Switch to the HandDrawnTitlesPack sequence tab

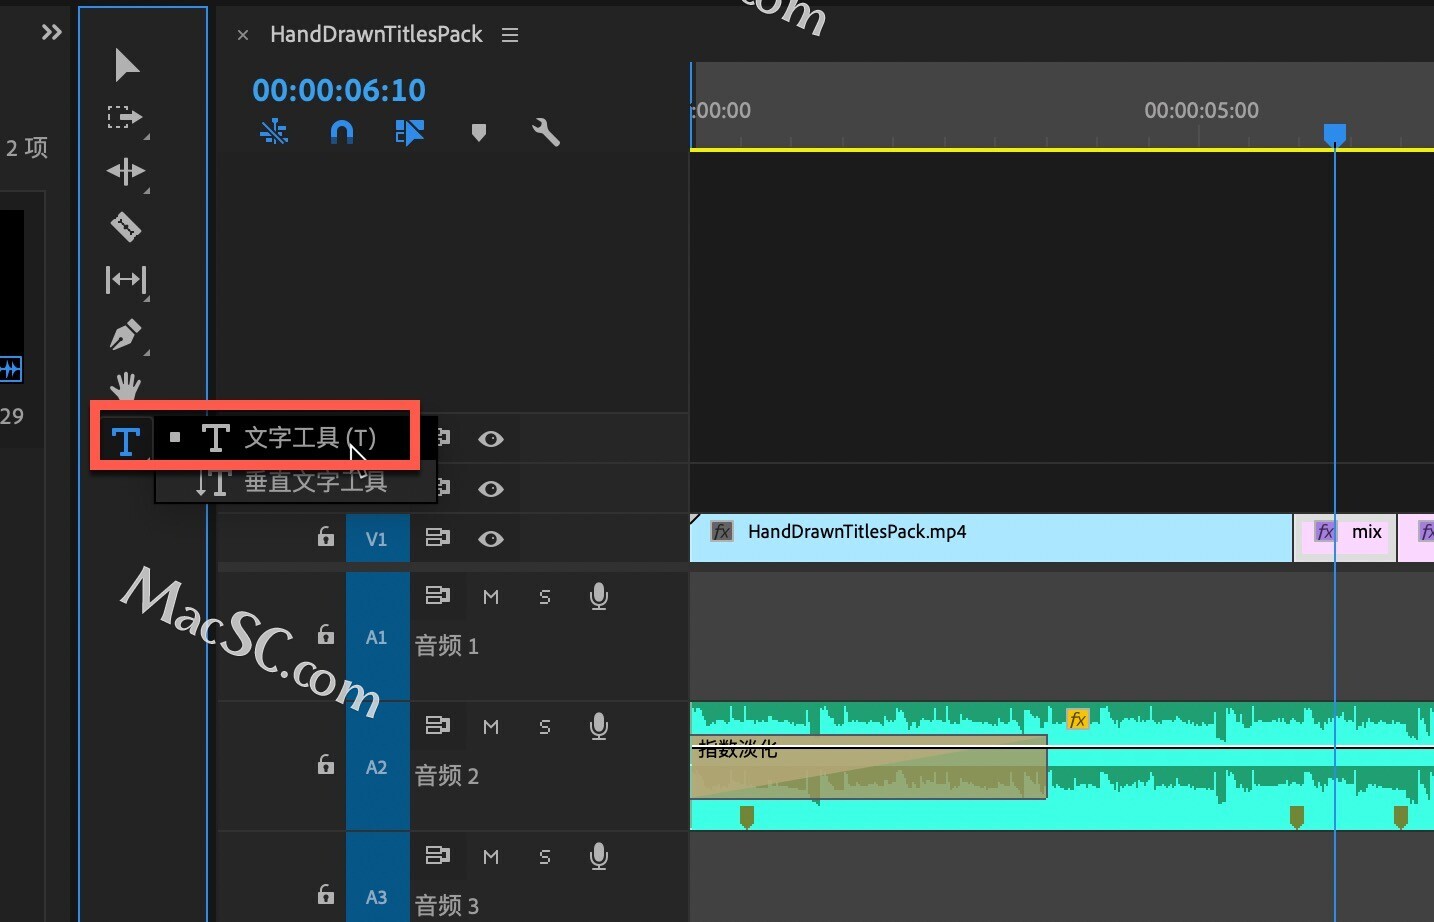(376, 34)
